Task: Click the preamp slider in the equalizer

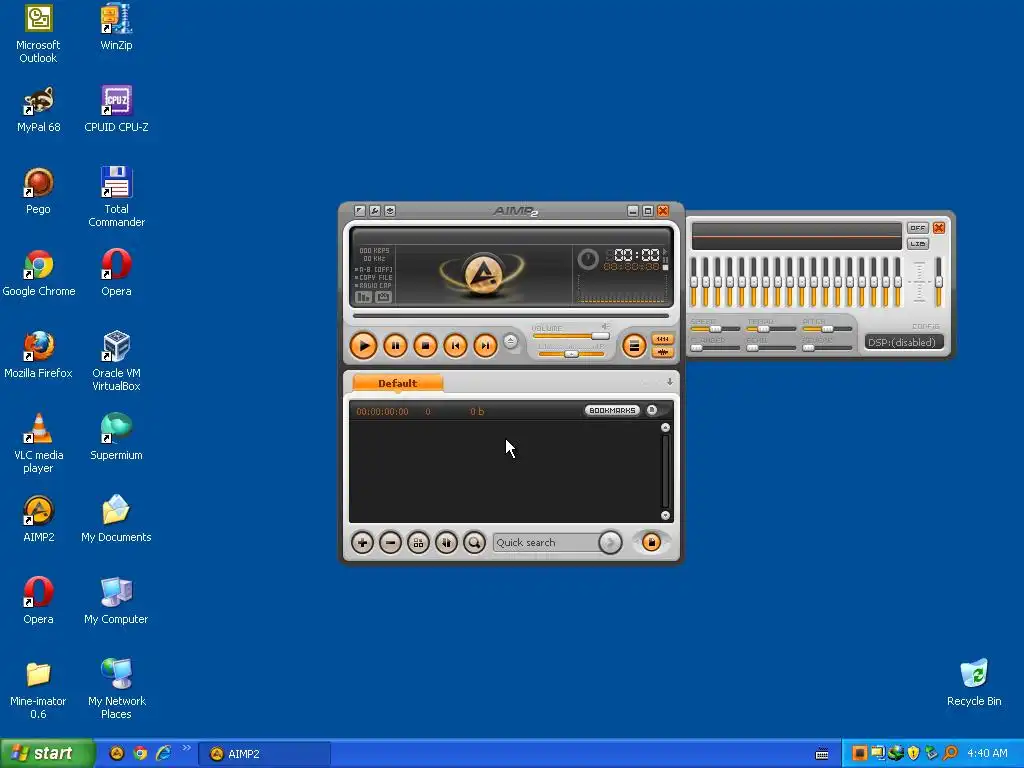Action: click(938, 282)
